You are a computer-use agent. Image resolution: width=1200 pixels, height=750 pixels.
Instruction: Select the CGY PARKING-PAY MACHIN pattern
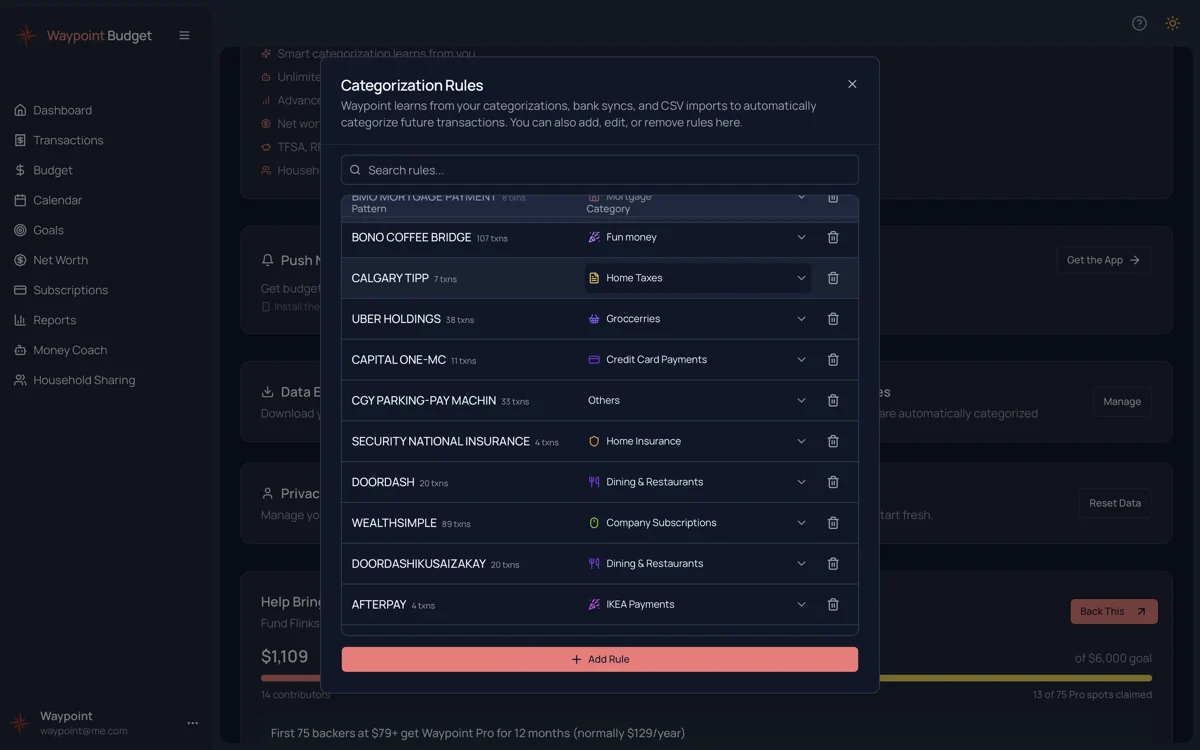[x=424, y=400]
